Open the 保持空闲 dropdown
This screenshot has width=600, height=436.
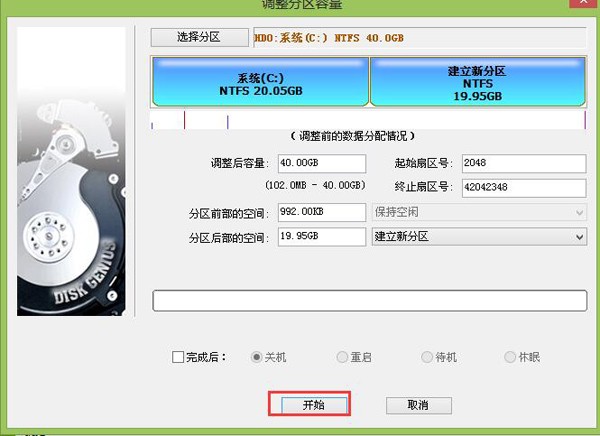pos(479,212)
